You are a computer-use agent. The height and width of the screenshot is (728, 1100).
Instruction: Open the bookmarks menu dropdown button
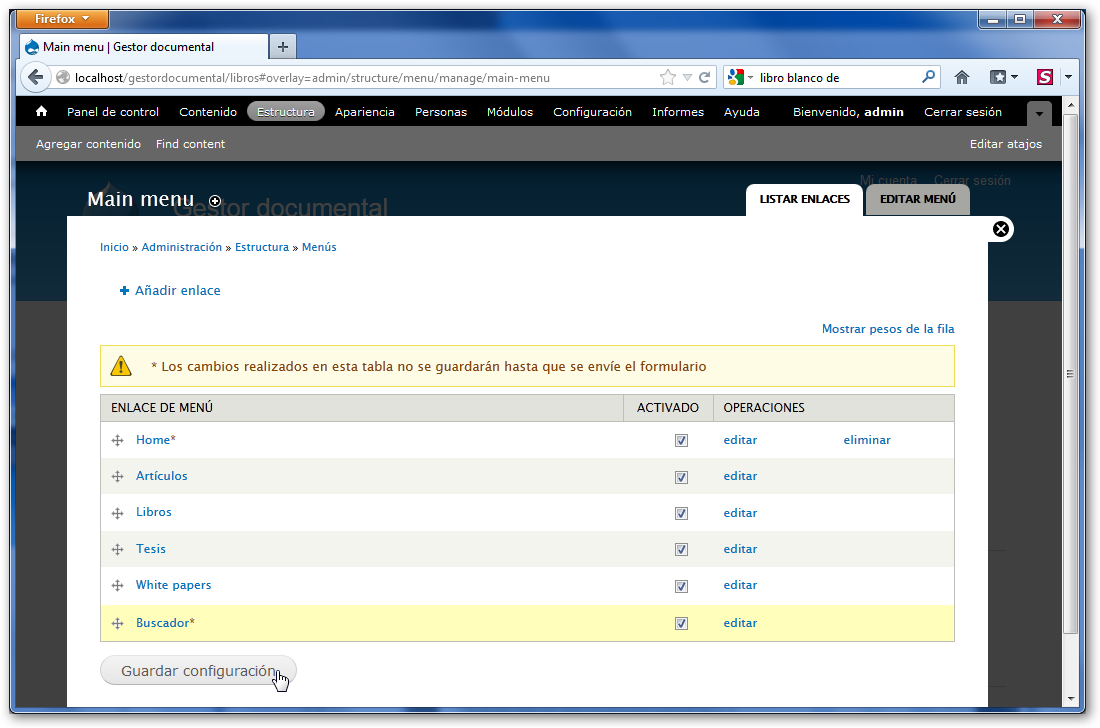tap(1003, 77)
